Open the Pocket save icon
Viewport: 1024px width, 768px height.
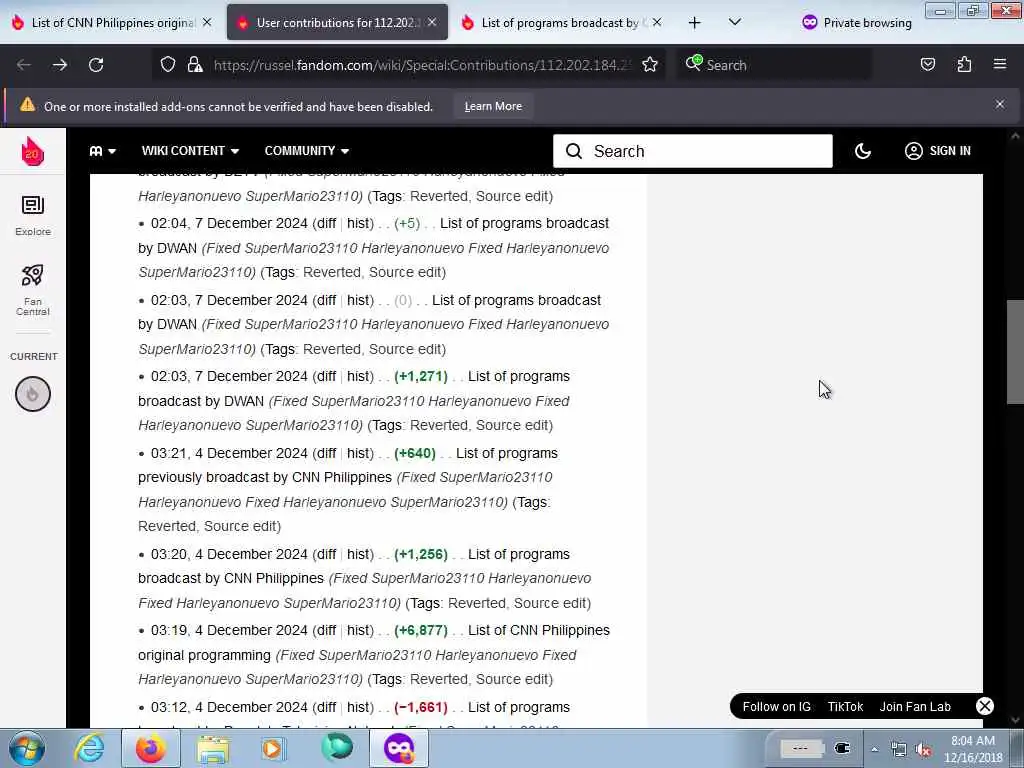(927, 65)
